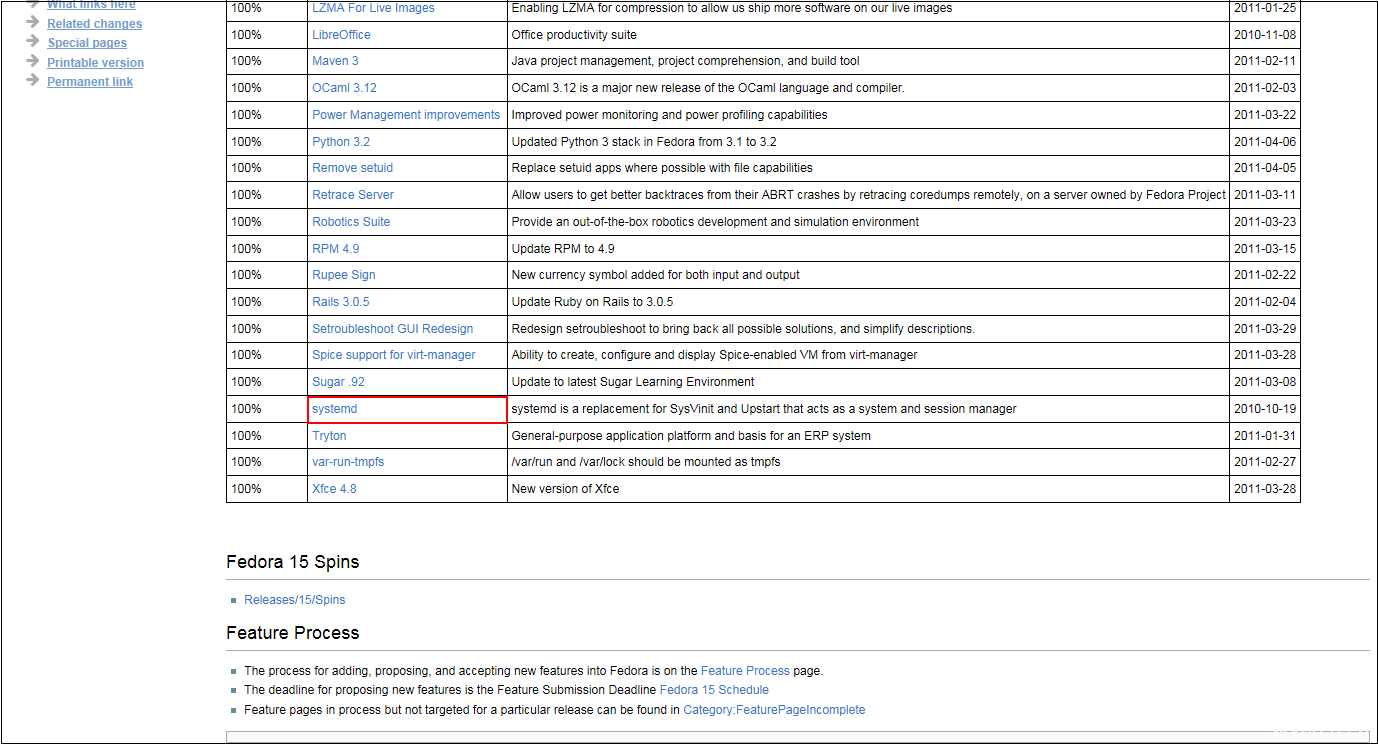This screenshot has width=1378, height=744.
Task: Open the systemd feature page
Action: click(x=334, y=409)
